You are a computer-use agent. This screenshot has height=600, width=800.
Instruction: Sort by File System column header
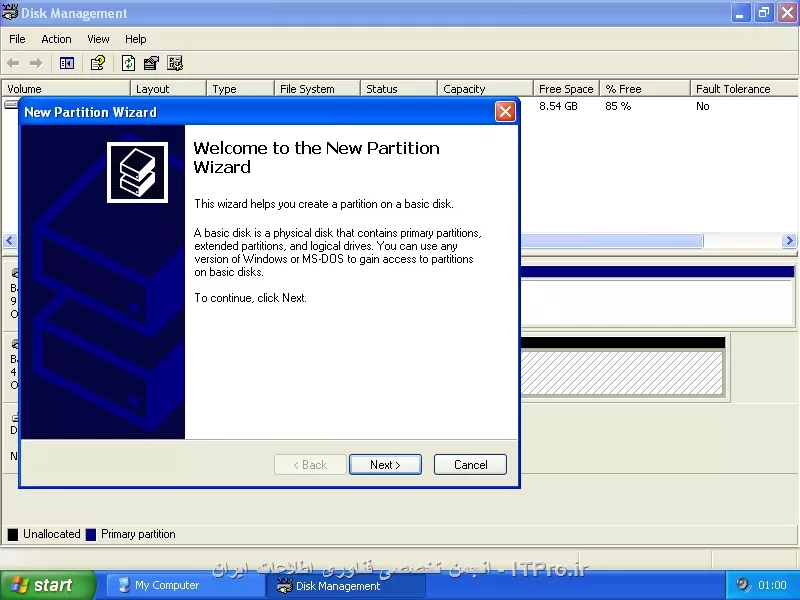point(317,89)
